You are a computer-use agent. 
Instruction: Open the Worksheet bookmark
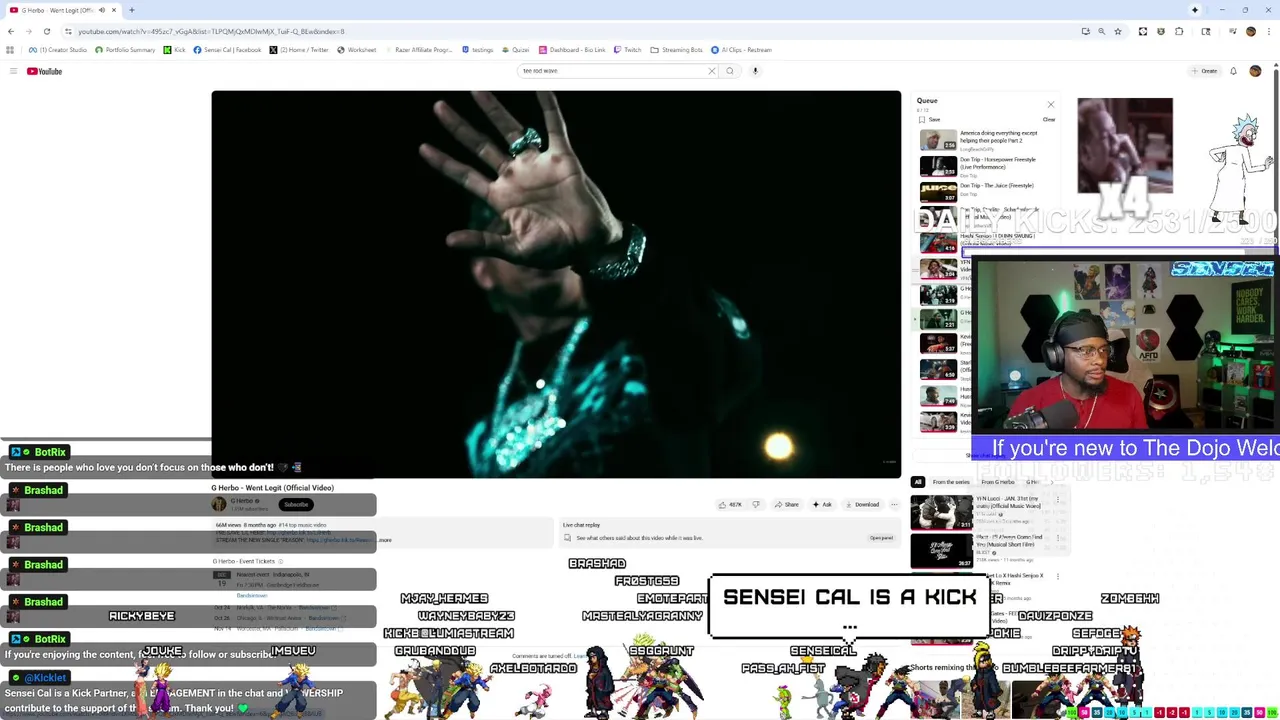click(357, 50)
